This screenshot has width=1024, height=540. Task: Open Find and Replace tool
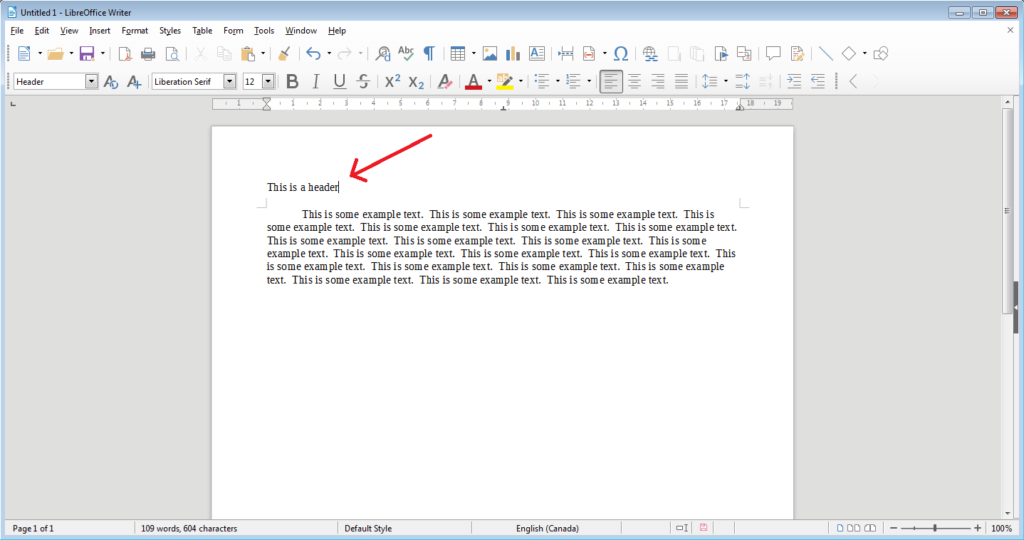[x=383, y=53]
